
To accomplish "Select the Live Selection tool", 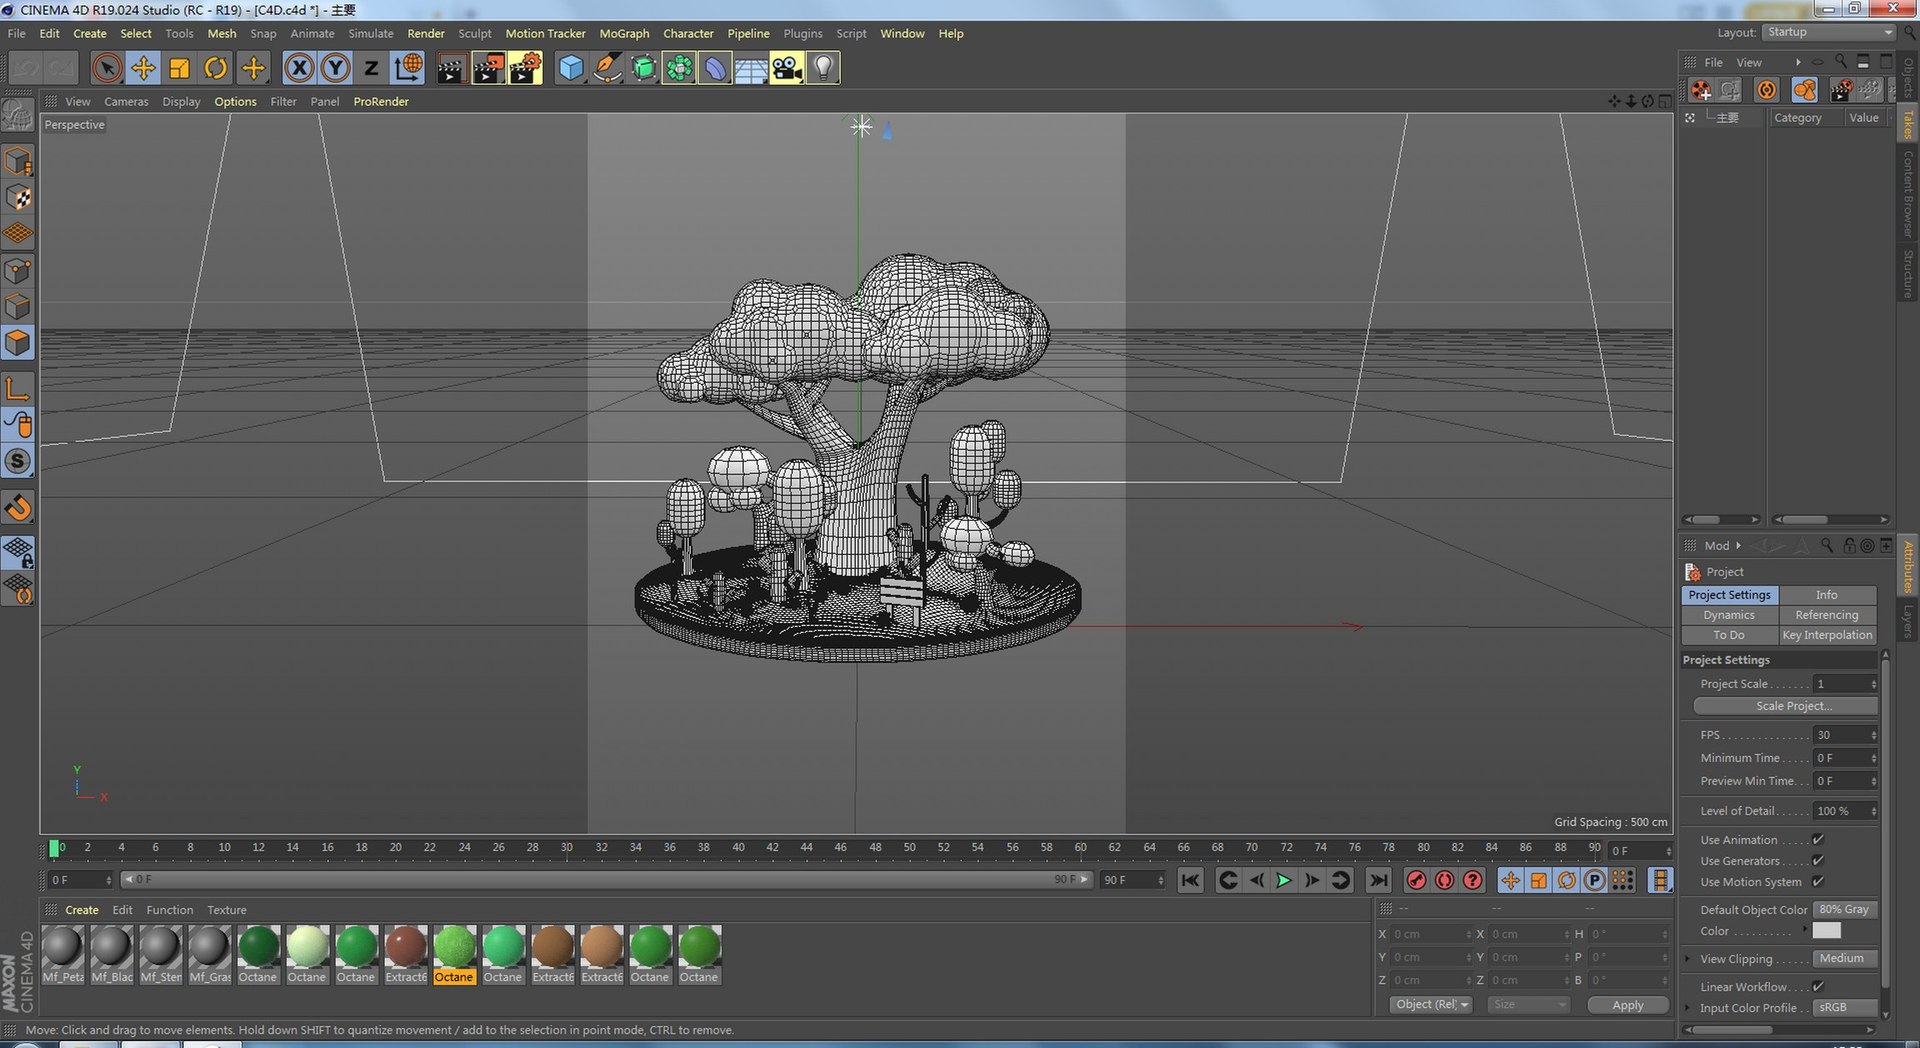I will point(107,68).
